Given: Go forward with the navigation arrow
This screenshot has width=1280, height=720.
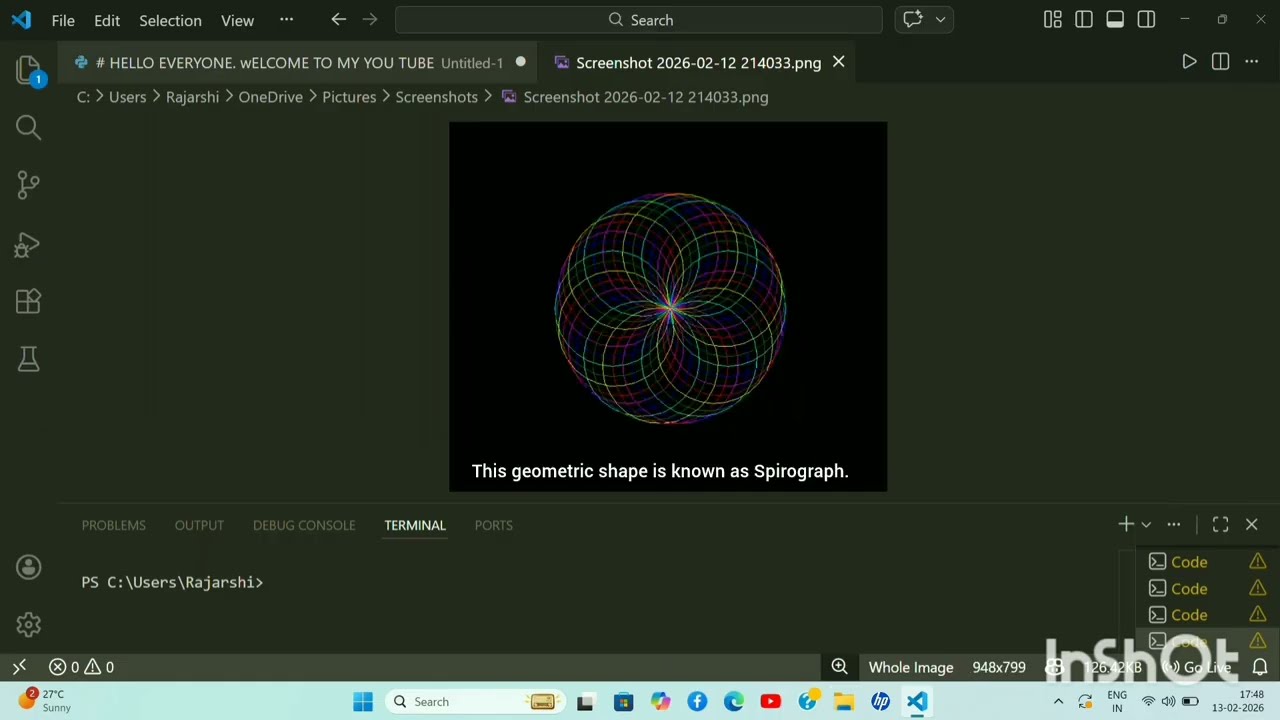Looking at the screenshot, I should point(370,19).
